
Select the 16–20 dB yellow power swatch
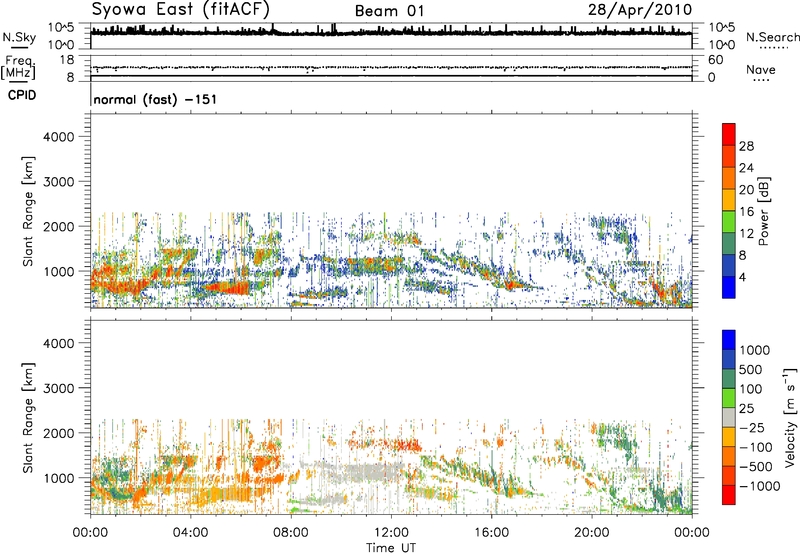pyautogui.click(x=729, y=200)
